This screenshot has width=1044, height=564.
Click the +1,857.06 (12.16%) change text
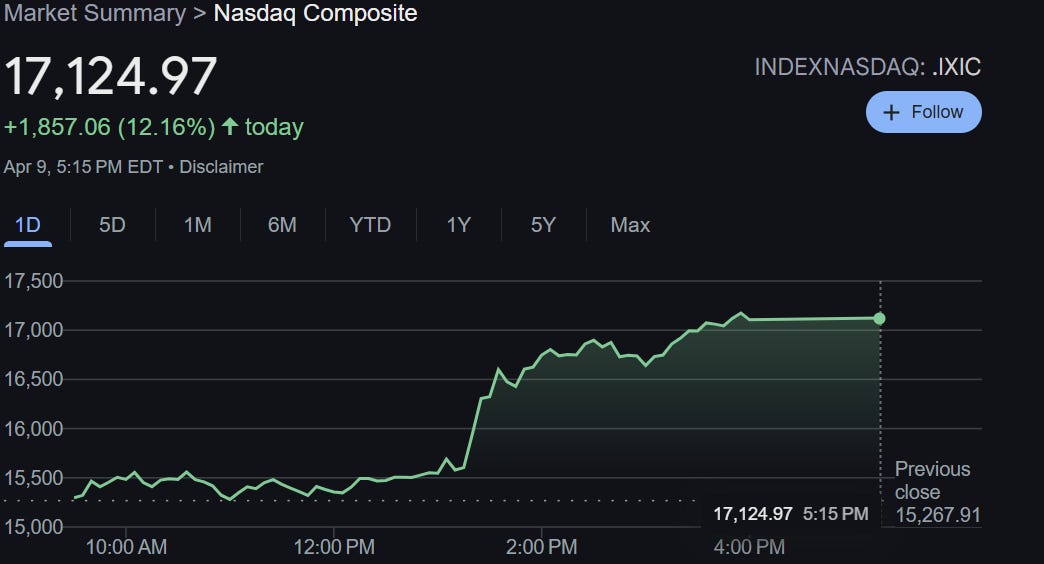click(110, 127)
